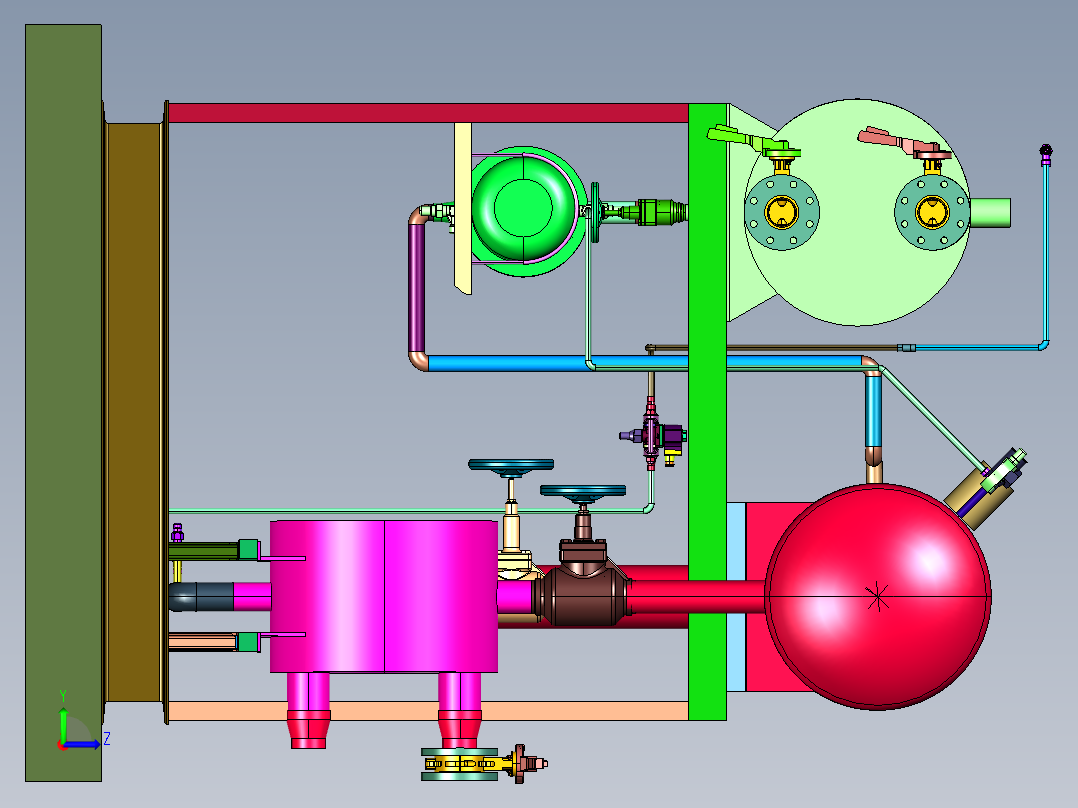The width and height of the screenshot is (1078, 808).
Task: Select the purple fitting atop the cyan tube
Action: click(x=1046, y=155)
